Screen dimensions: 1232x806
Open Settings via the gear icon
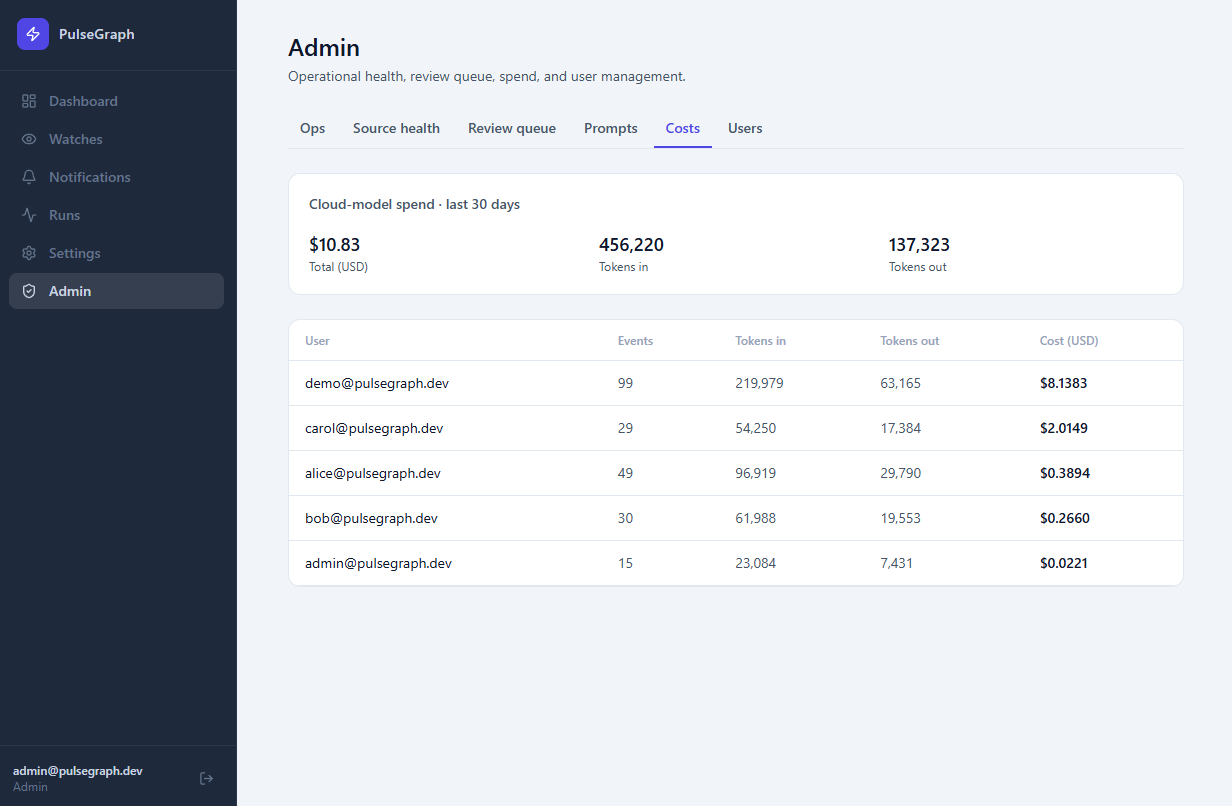click(x=29, y=253)
